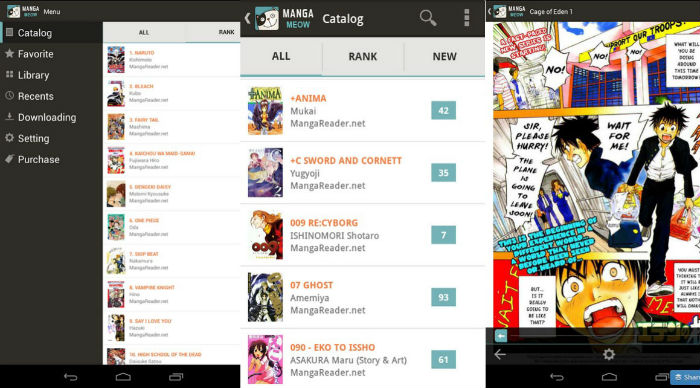Click the grey back arrow in reader toolbar

coord(500,355)
